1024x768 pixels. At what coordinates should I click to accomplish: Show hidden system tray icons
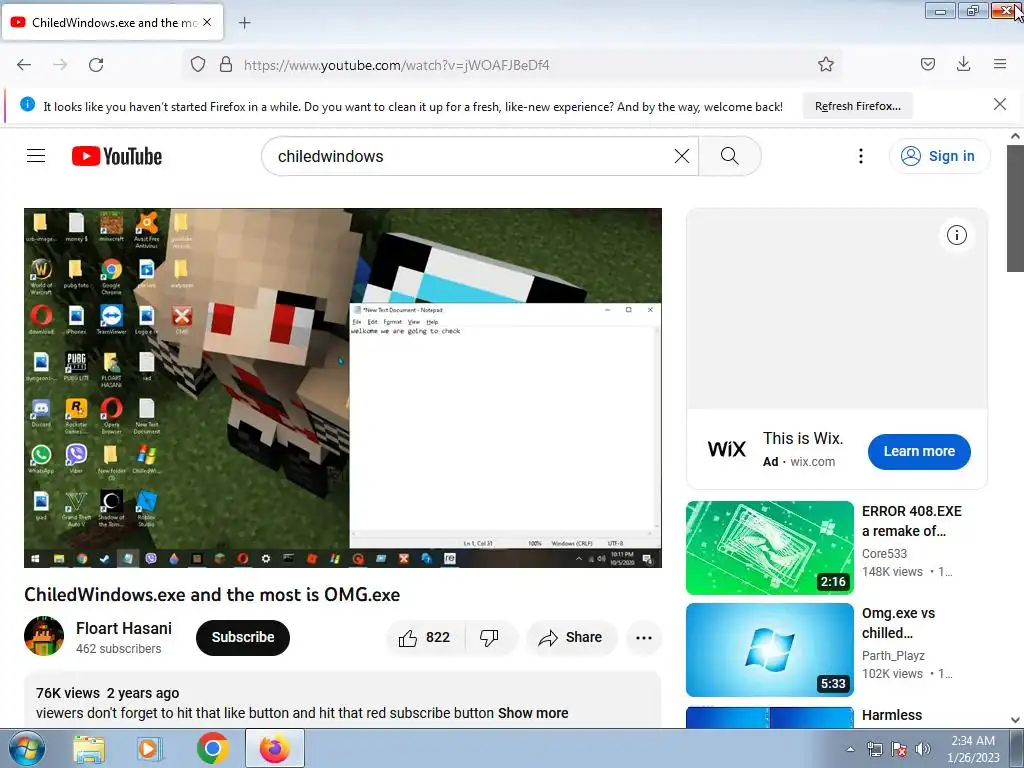coord(850,749)
